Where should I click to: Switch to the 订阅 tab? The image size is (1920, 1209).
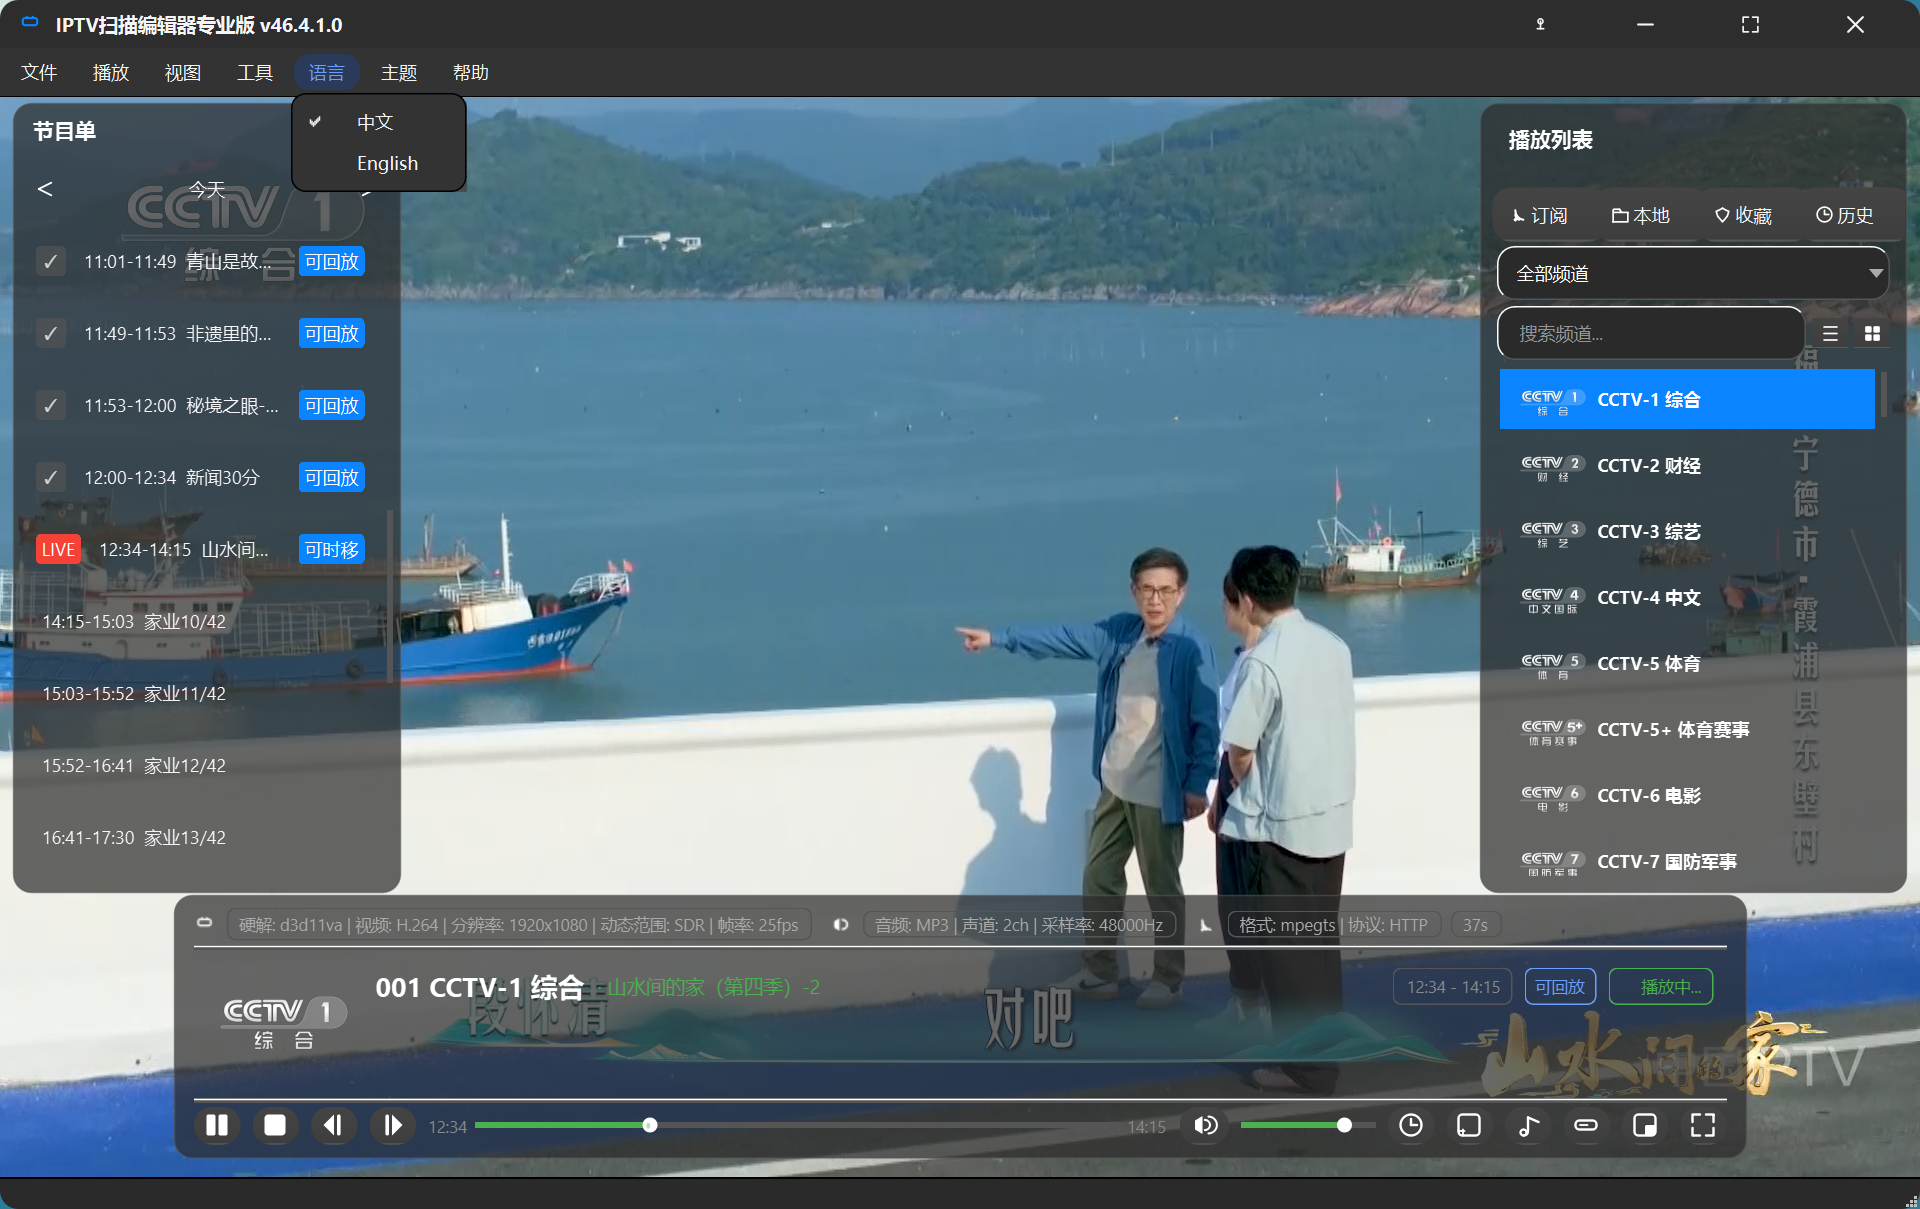tap(1540, 216)
